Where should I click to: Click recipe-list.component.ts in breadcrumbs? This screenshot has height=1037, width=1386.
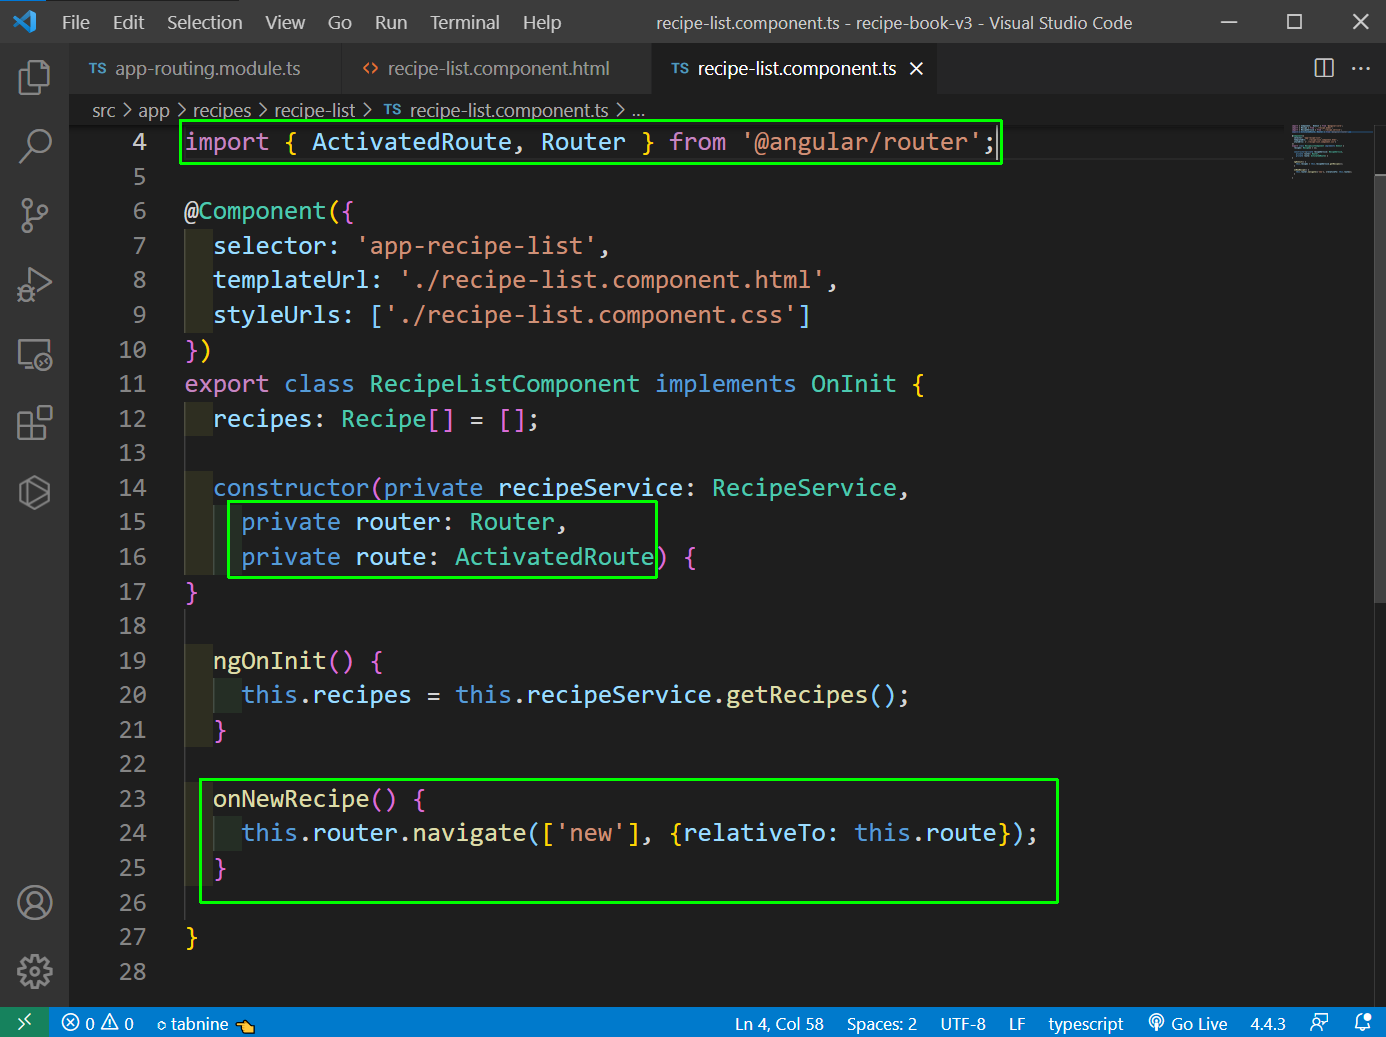point(497,110)
